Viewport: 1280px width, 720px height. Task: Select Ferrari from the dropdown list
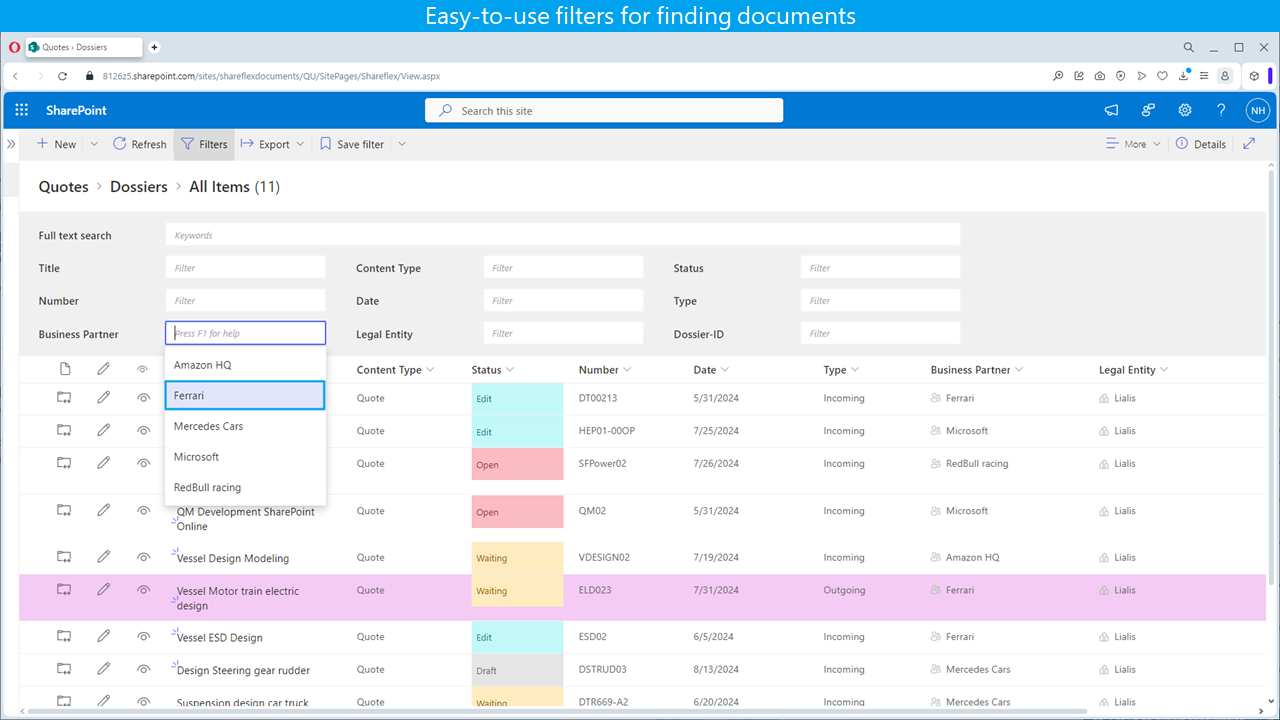click(245, 395)
